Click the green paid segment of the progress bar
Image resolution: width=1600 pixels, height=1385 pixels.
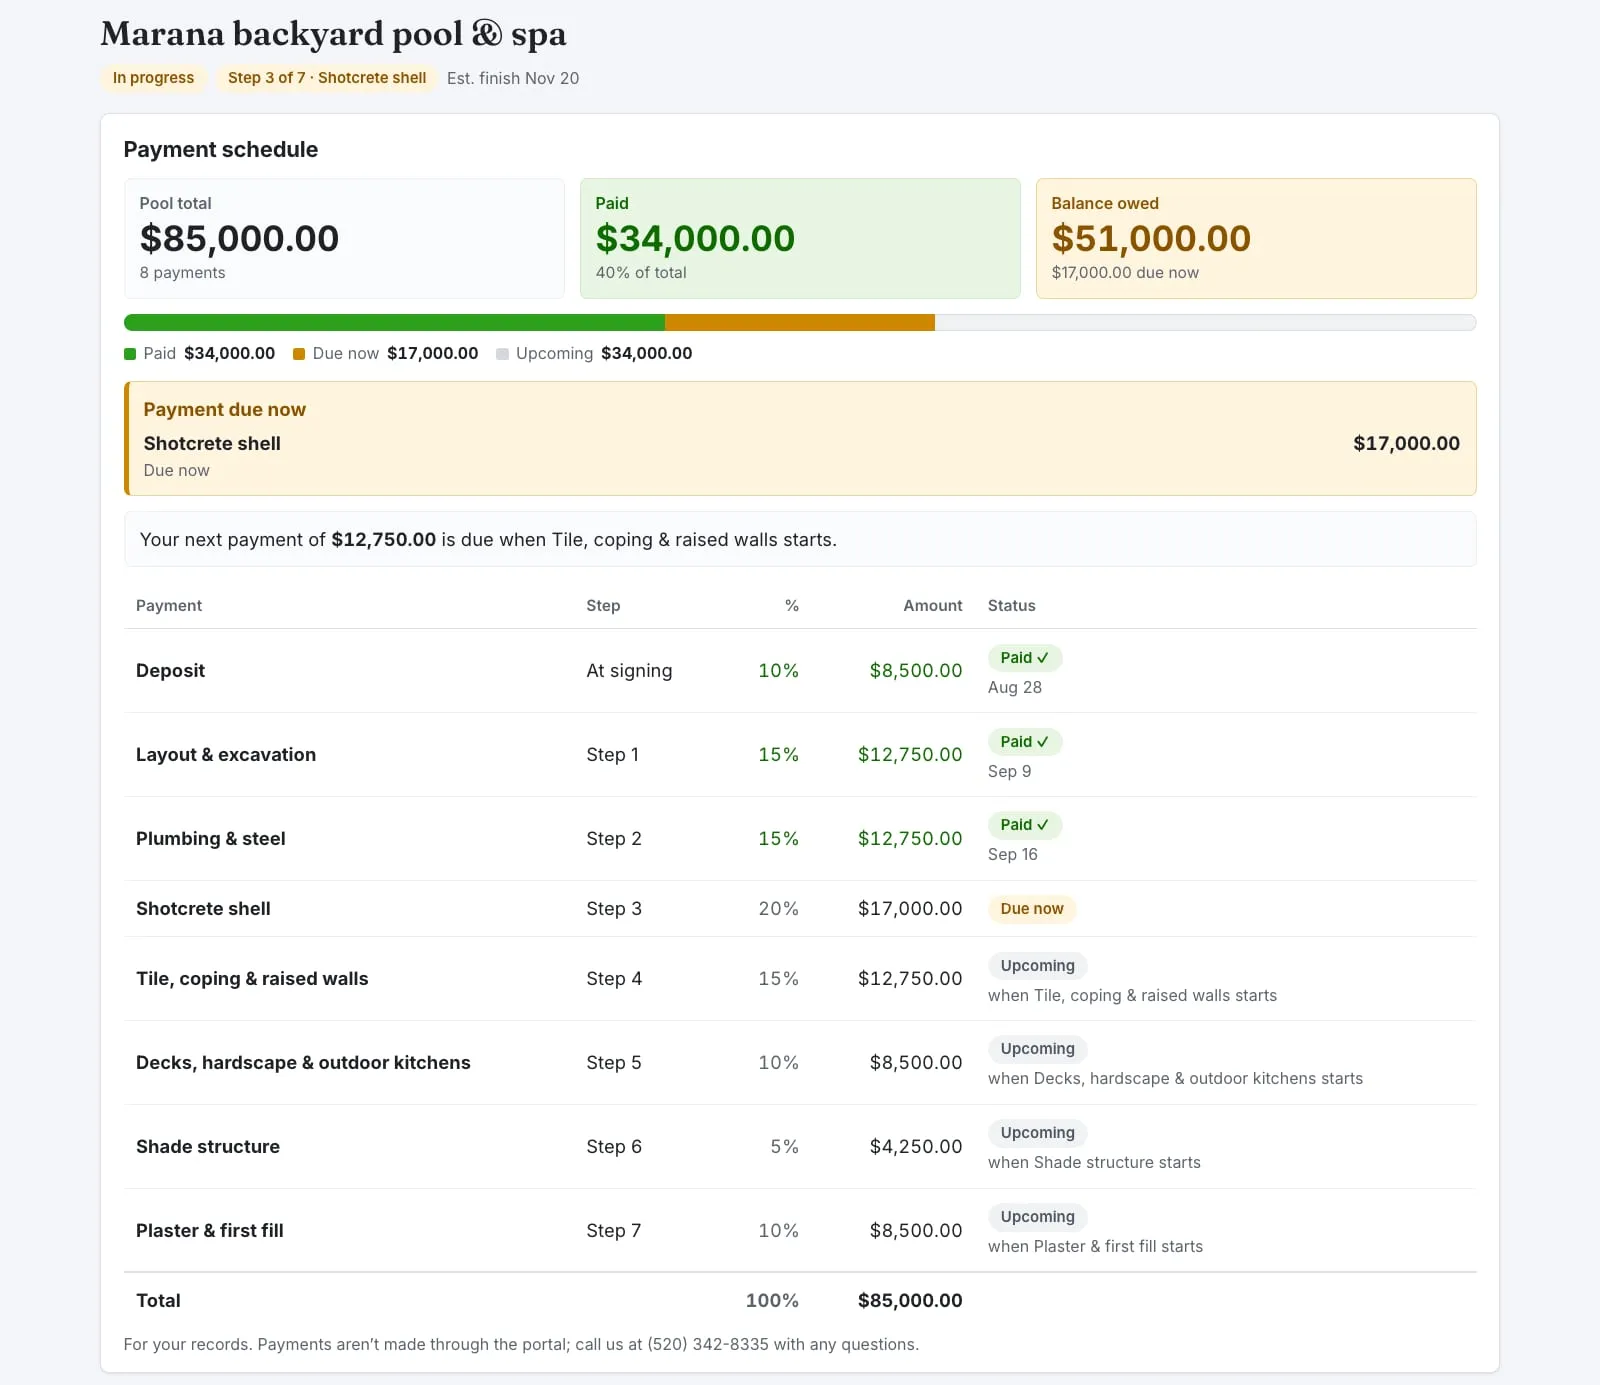[x=394, y=323]
